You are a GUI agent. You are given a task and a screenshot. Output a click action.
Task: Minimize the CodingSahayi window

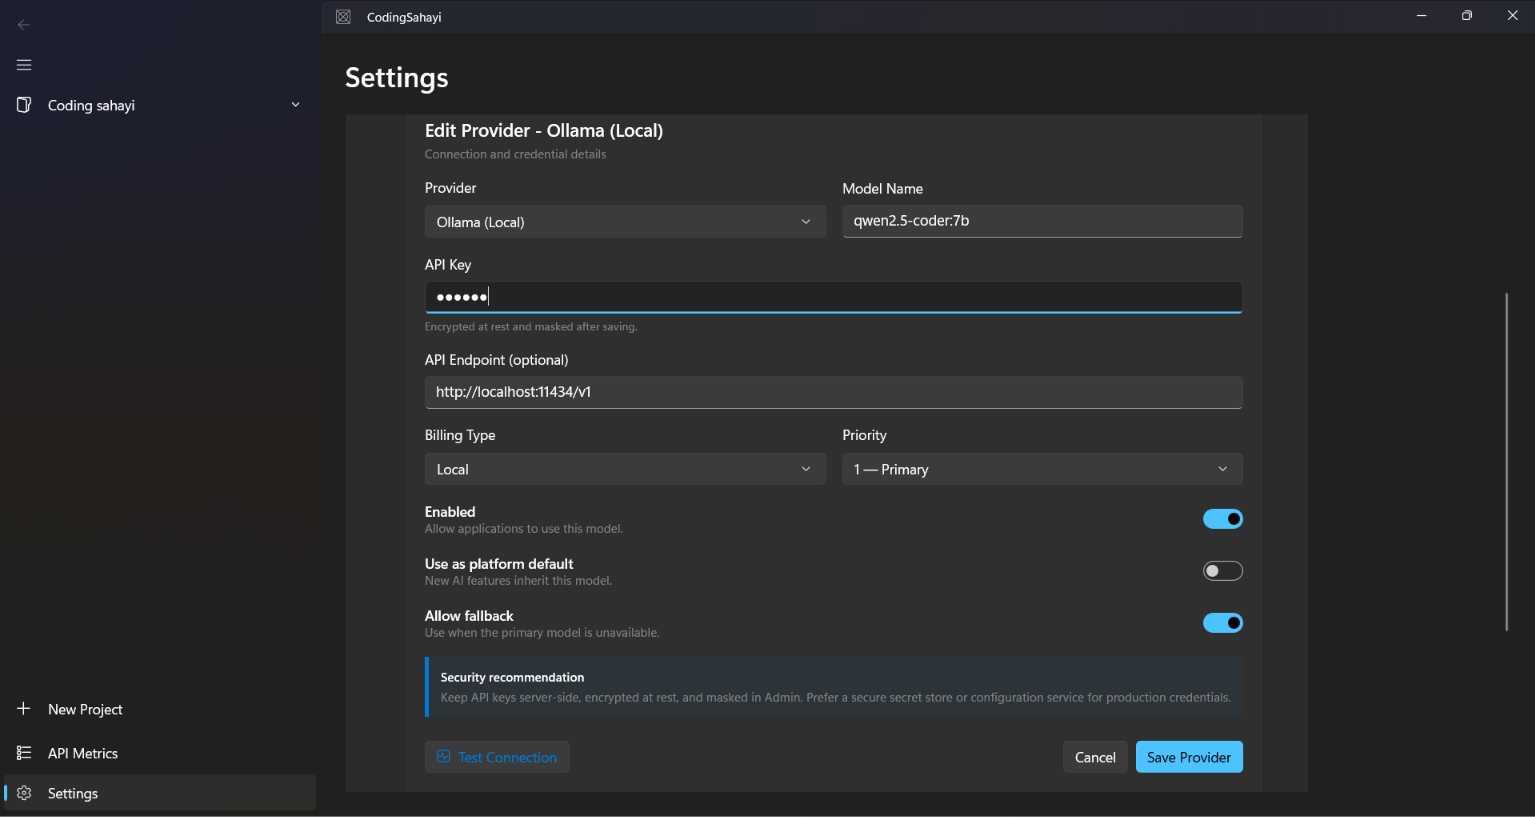[x=1421, y=16]
